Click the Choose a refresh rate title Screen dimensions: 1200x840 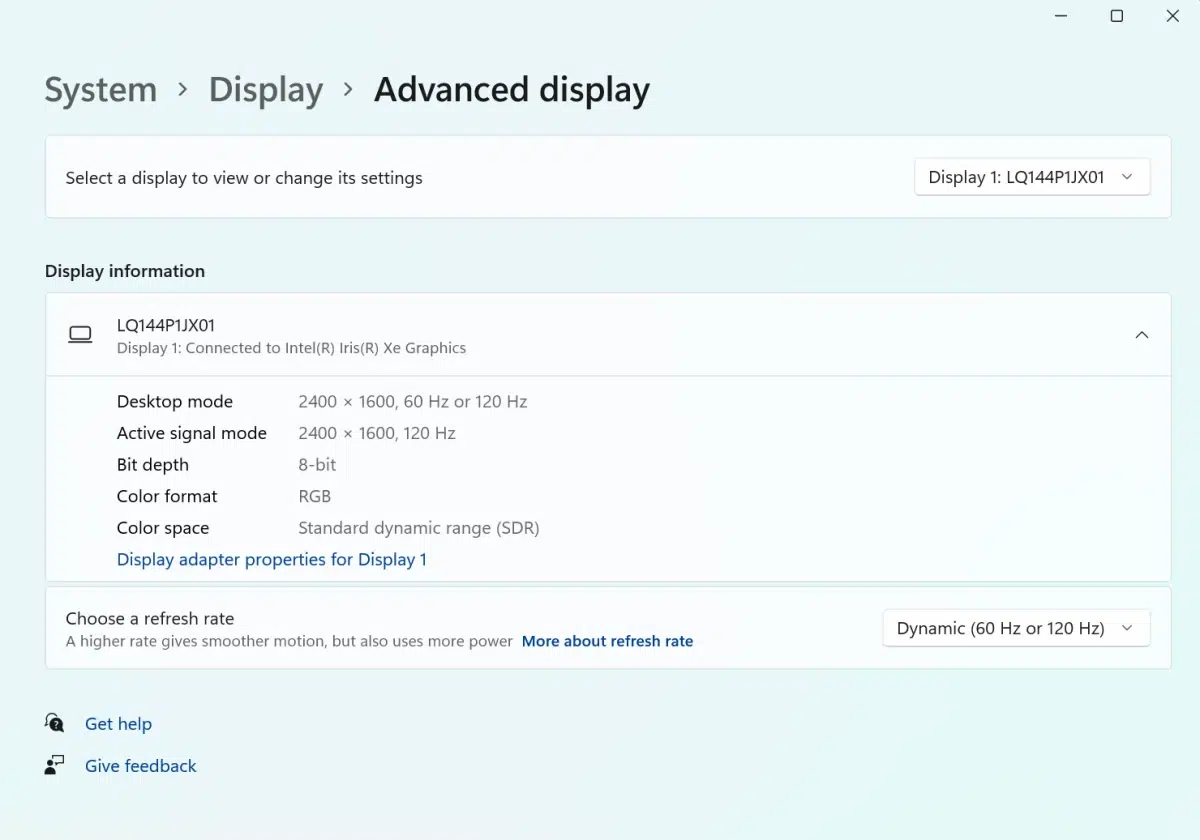tap(150, 618)
